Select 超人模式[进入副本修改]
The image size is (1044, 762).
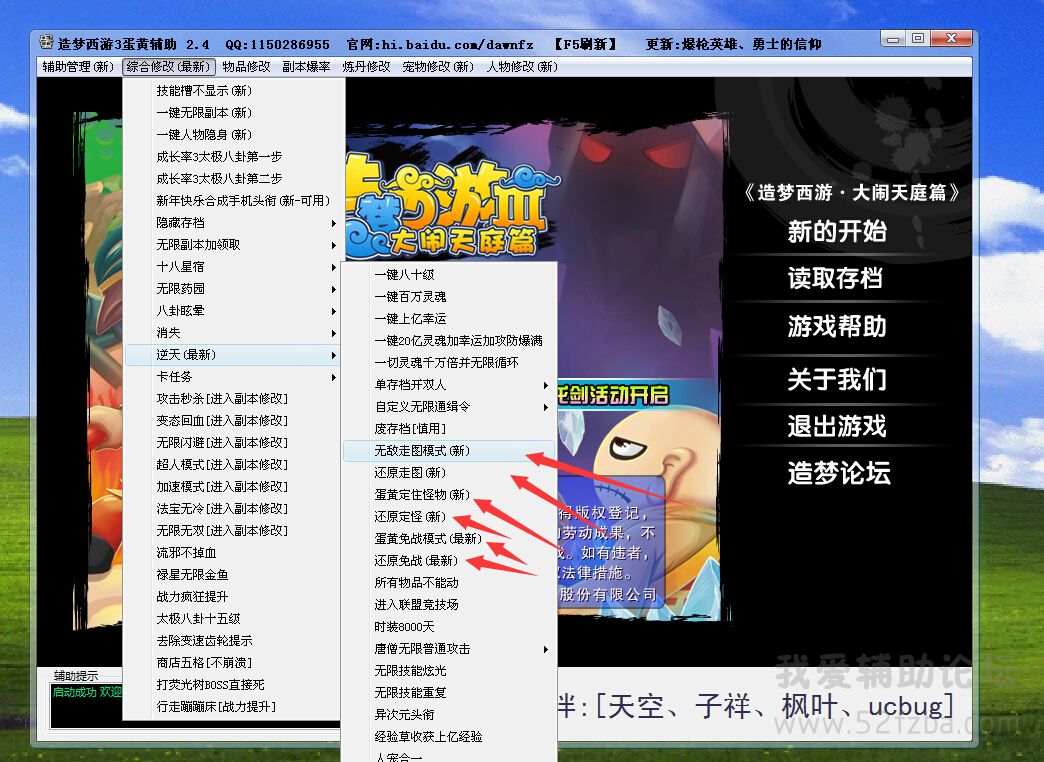(x=232, y=464)
